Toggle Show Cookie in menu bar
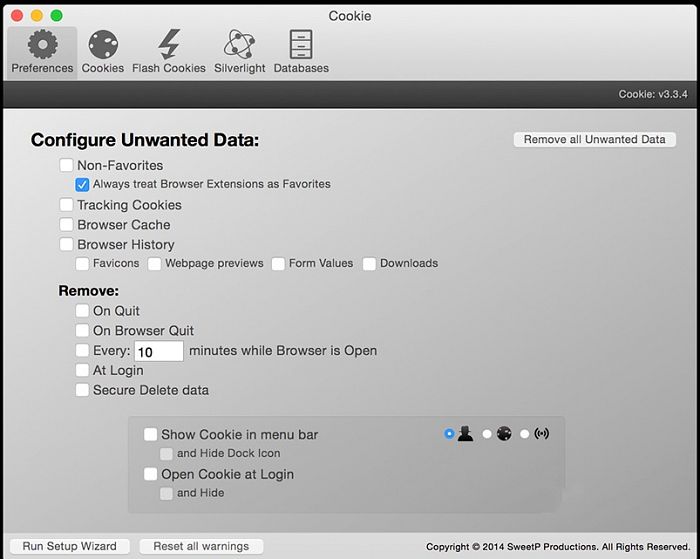The image size is (700, 559). coord(150,435)
